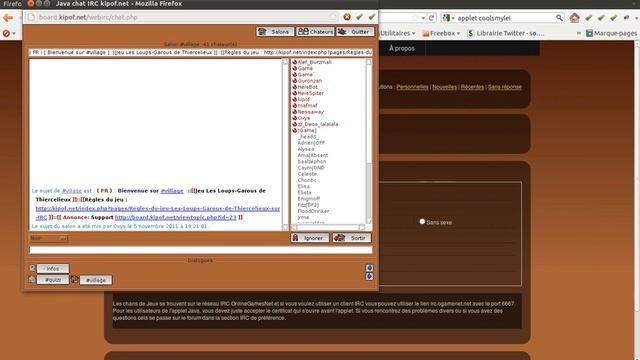Switch to the #village channel tab

(96, 280)
